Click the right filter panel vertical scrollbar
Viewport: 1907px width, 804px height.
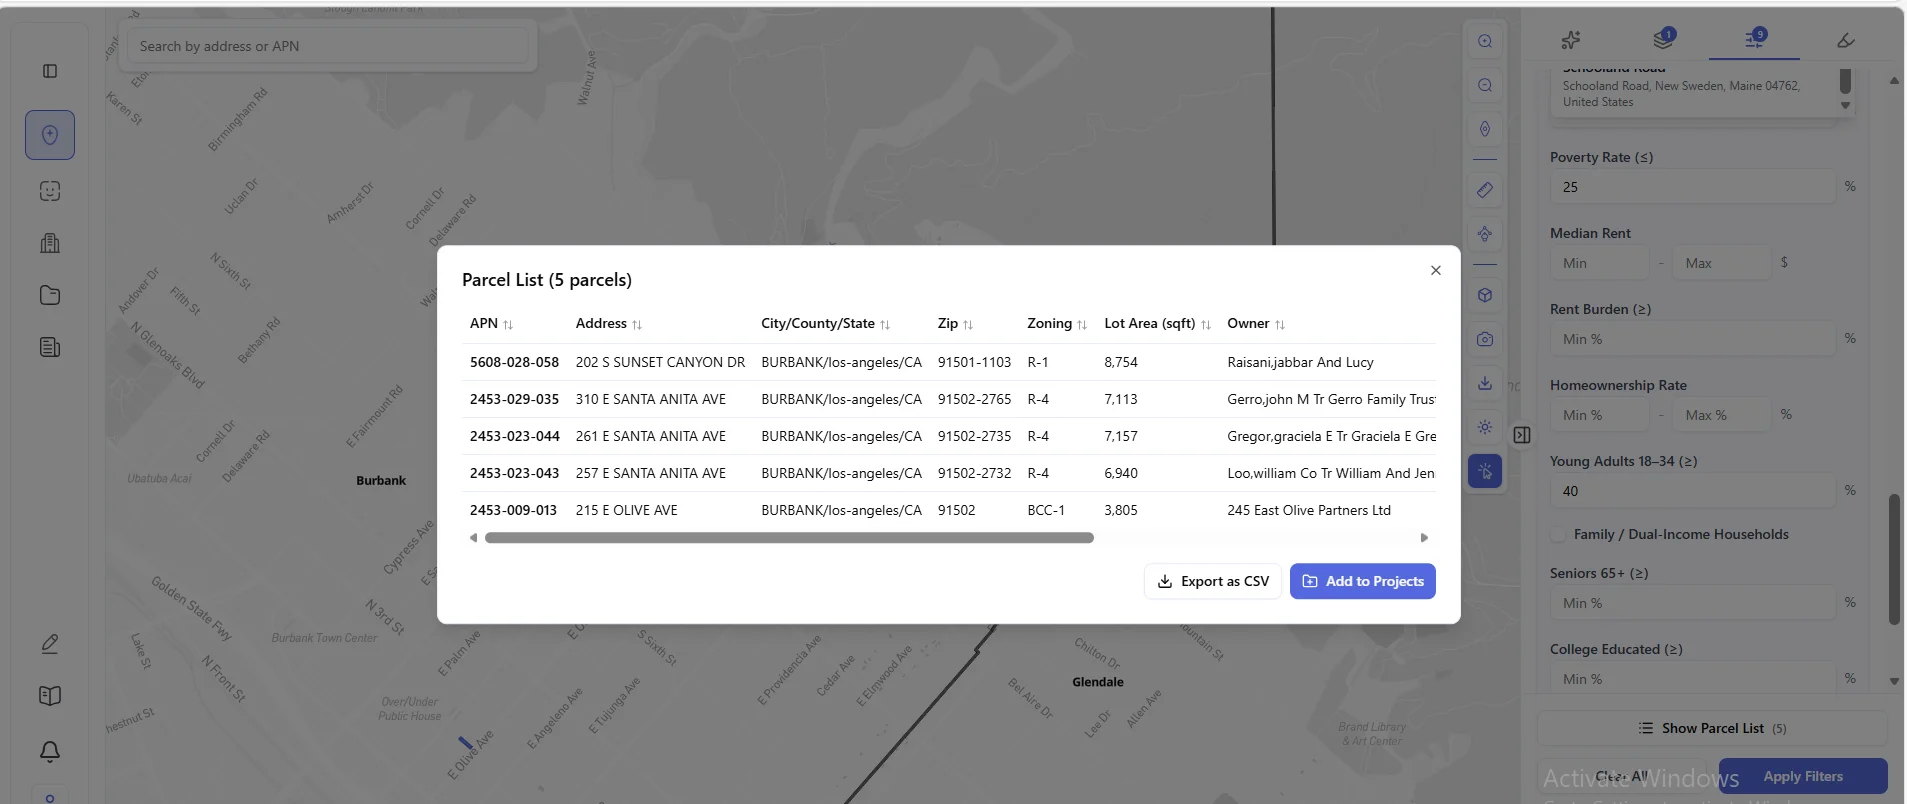pyautogui.click(x=1893, y=560)
